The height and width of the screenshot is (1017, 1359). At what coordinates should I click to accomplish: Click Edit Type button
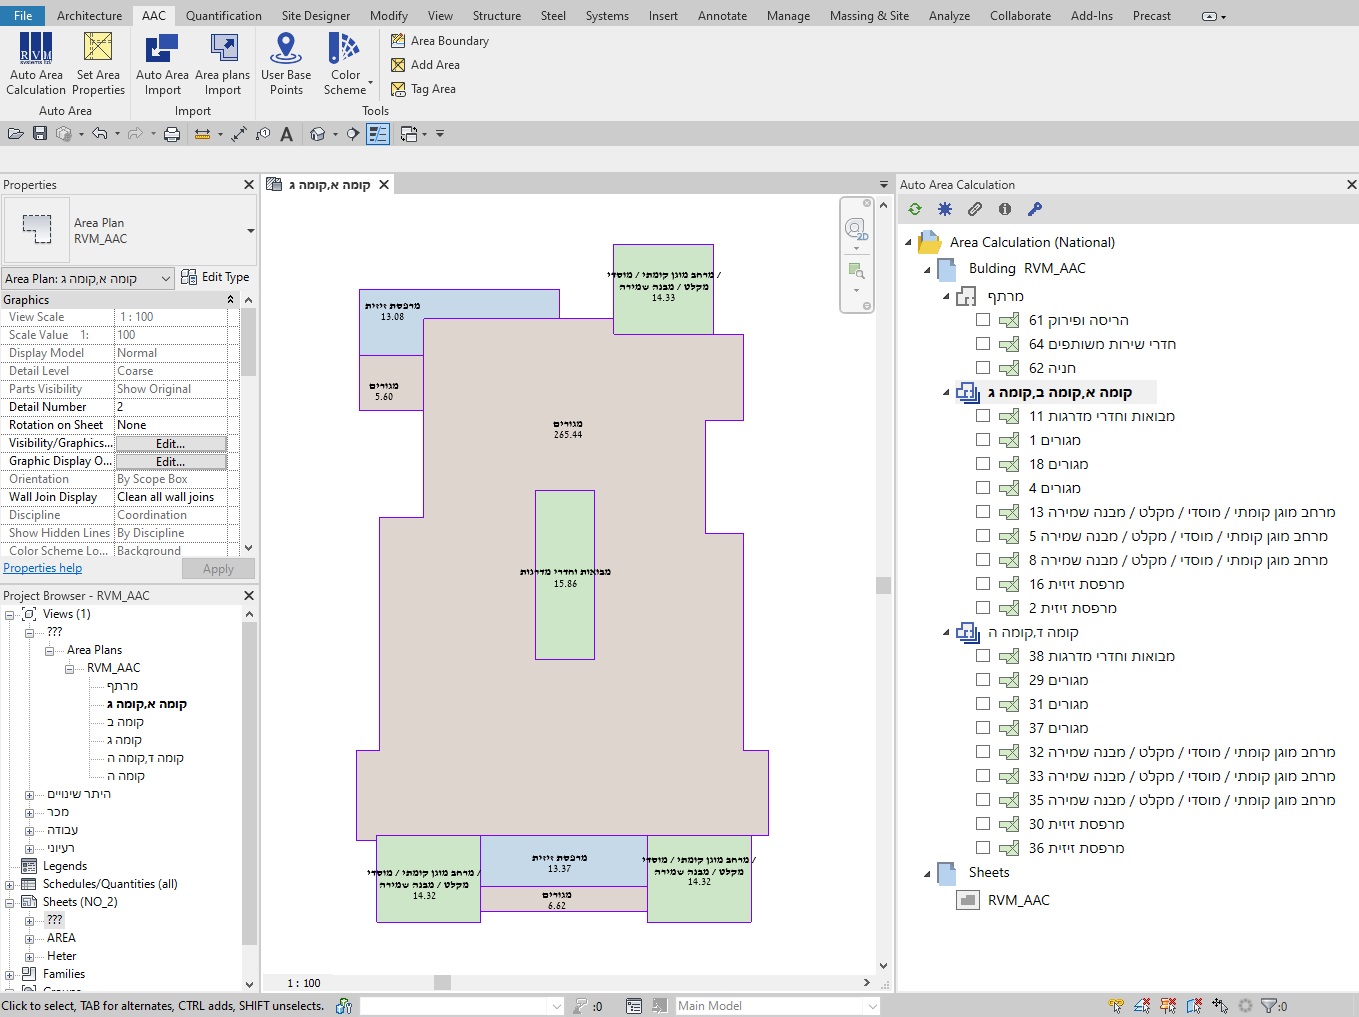(x=215, y=277)
